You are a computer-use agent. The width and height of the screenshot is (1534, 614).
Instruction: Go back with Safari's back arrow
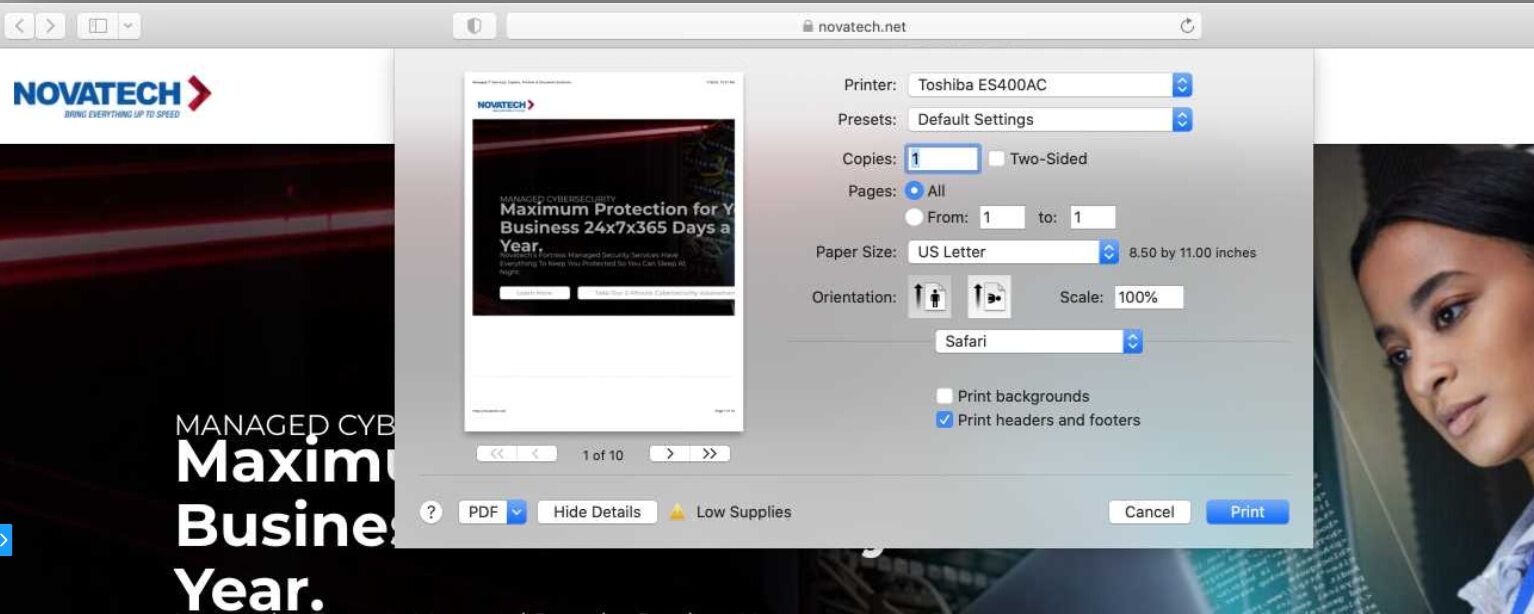pyautogui.click(x=20, y=26)
